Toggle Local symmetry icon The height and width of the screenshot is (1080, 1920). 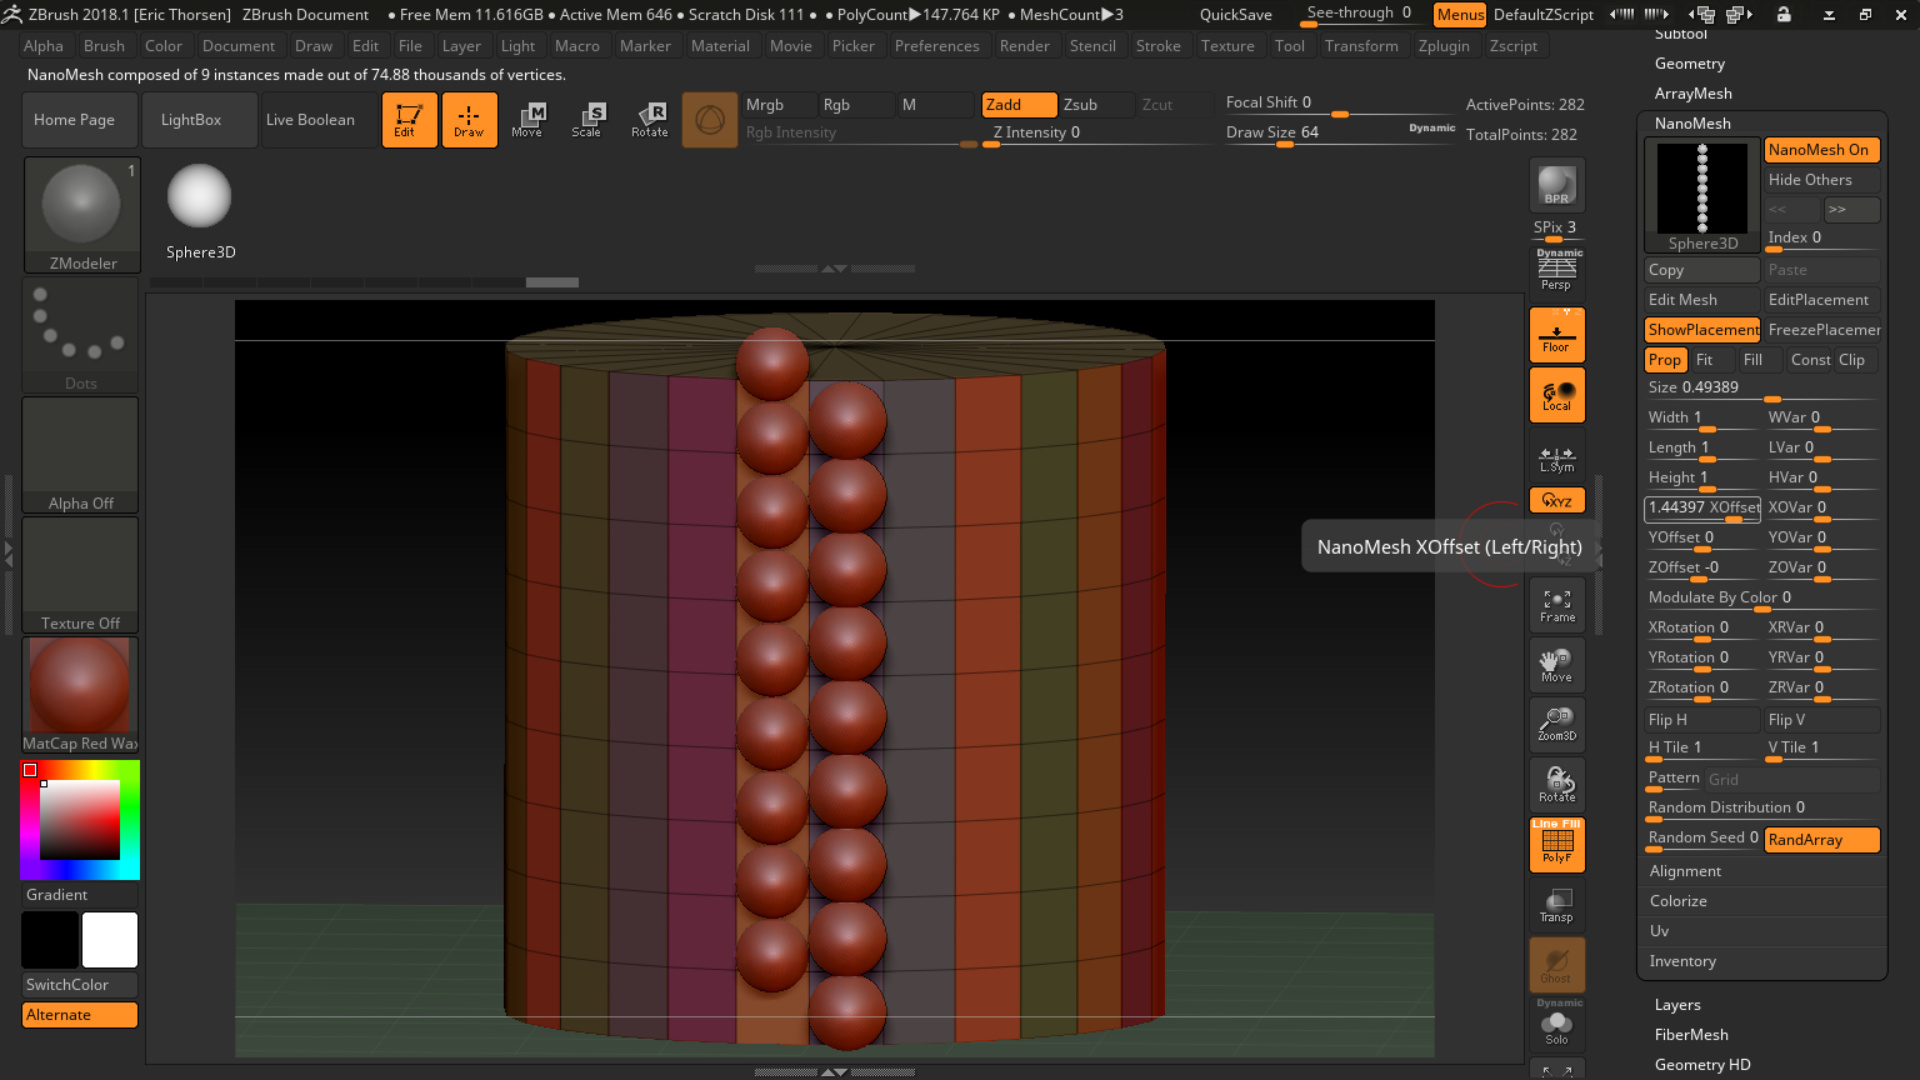pyautogui.click(x=1556, y=395)
